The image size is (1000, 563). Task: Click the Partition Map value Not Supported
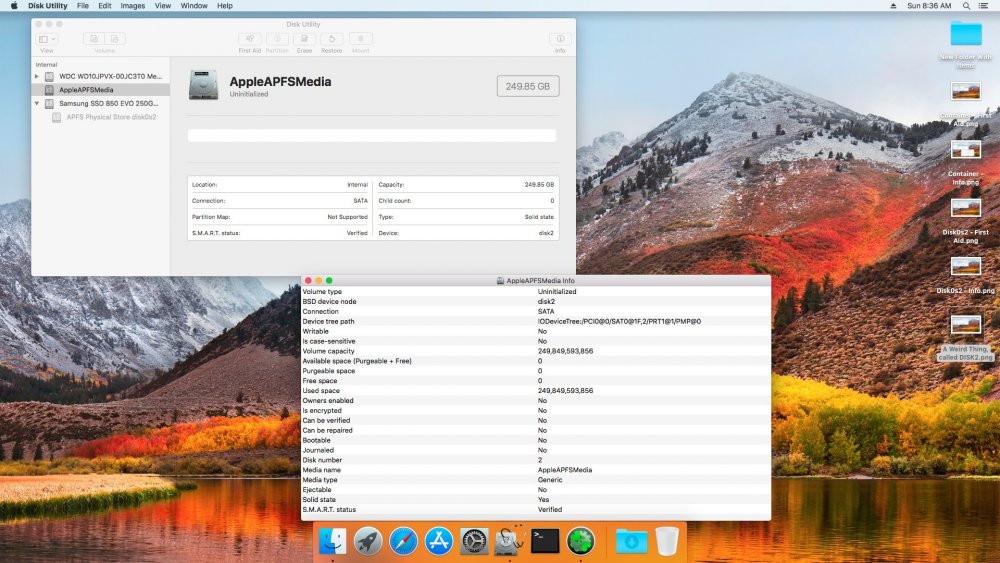[348, 217]
